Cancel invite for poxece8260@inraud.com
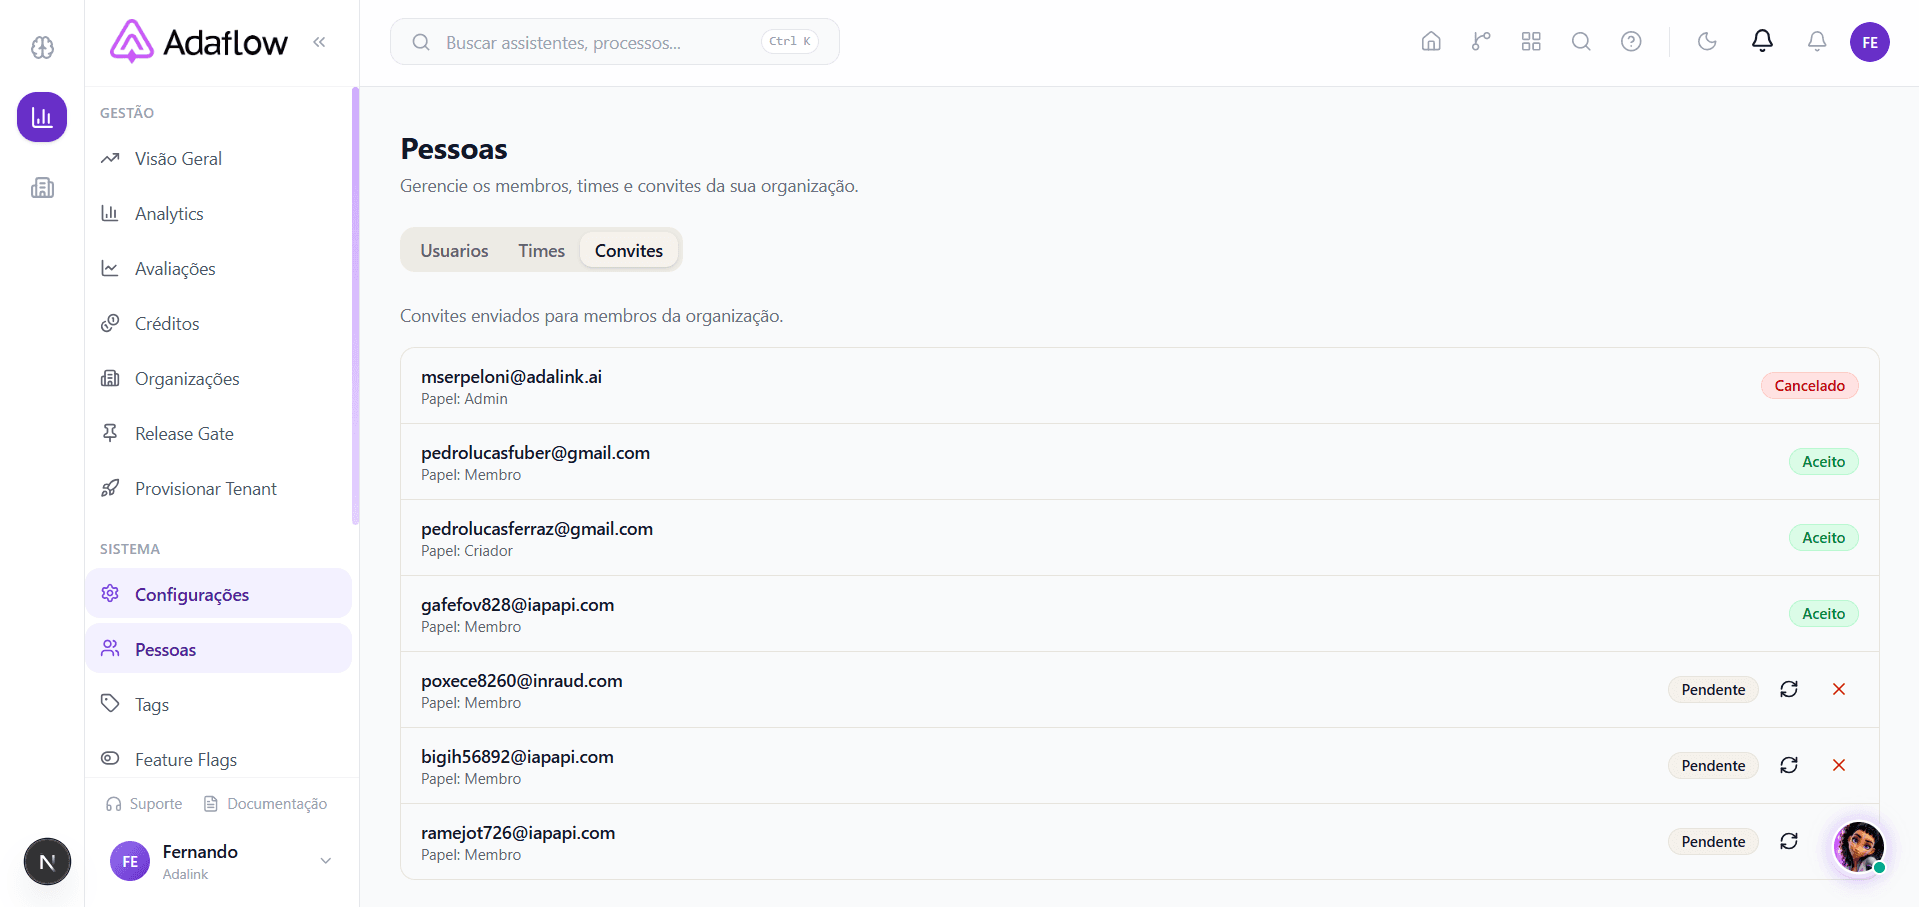 pos(1838,689)
